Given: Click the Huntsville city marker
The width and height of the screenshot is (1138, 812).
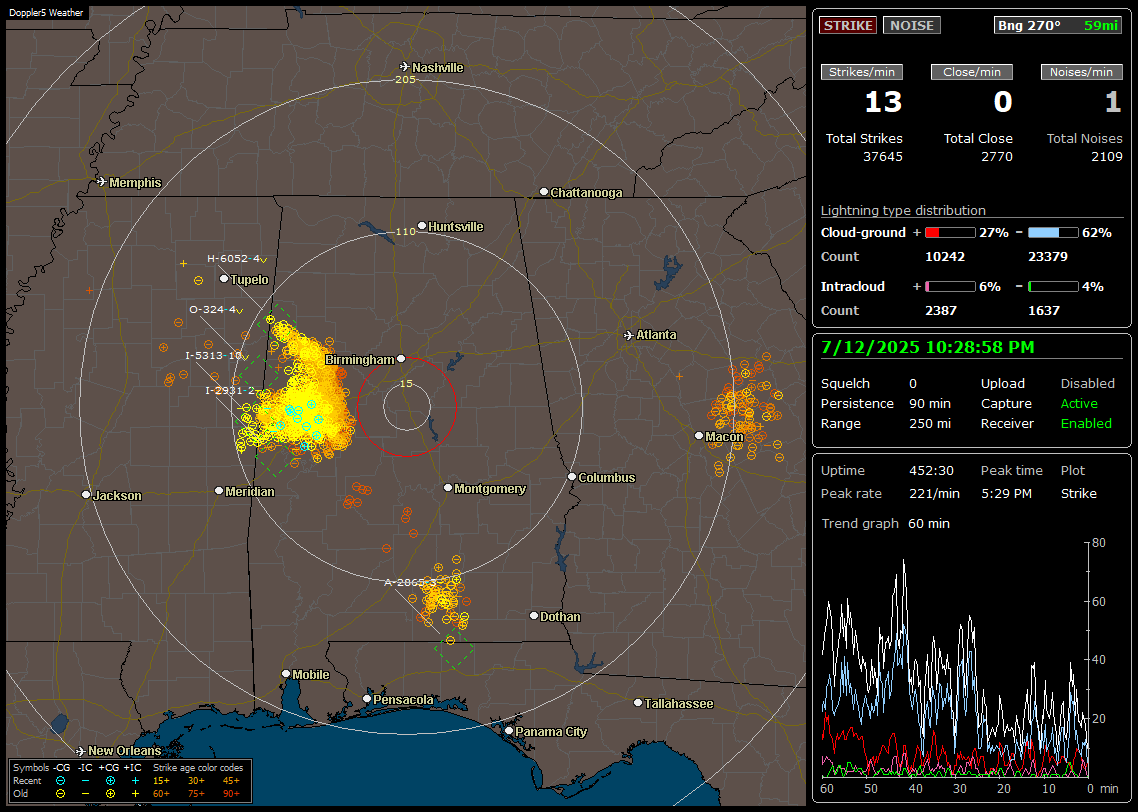Looking at the screenshot, I should (422, 226).
